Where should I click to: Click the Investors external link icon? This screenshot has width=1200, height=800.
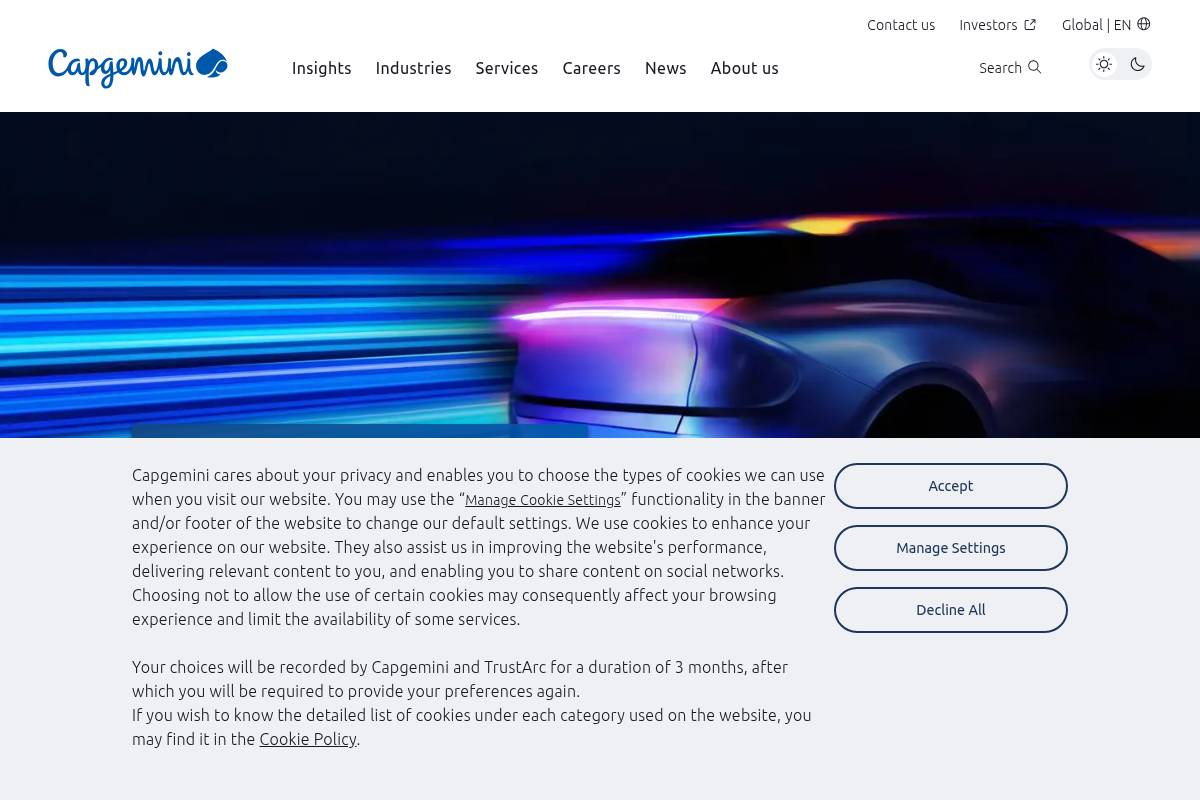[x=1030, y=25]
